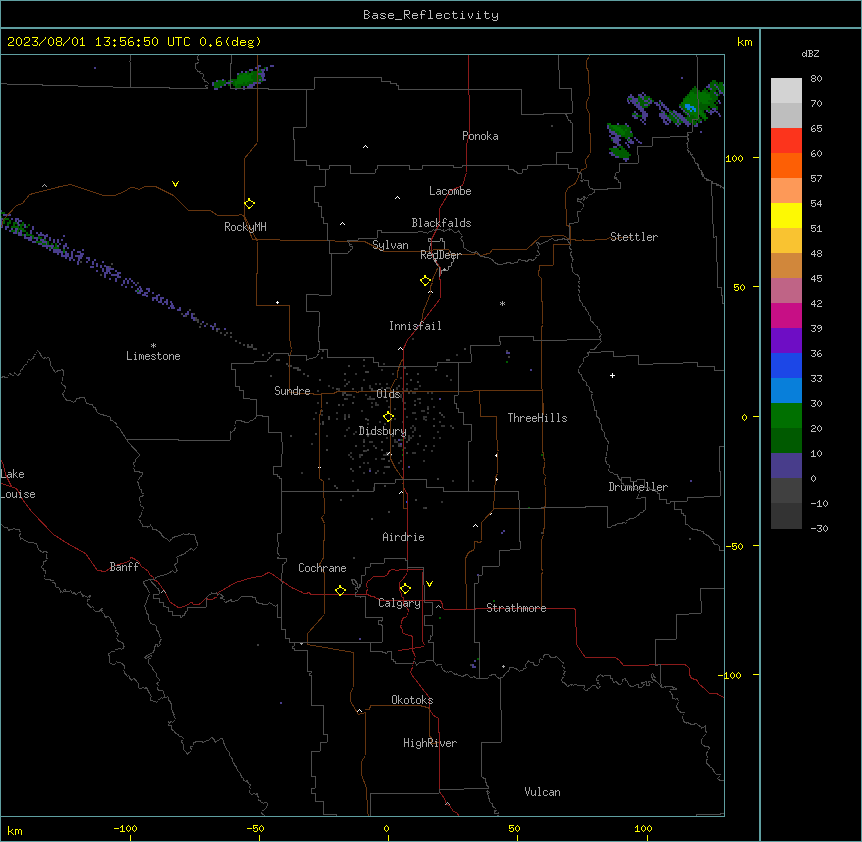
Task: Select the Lacombe city label
Action: pyautogui.click(x=450, y=191)
